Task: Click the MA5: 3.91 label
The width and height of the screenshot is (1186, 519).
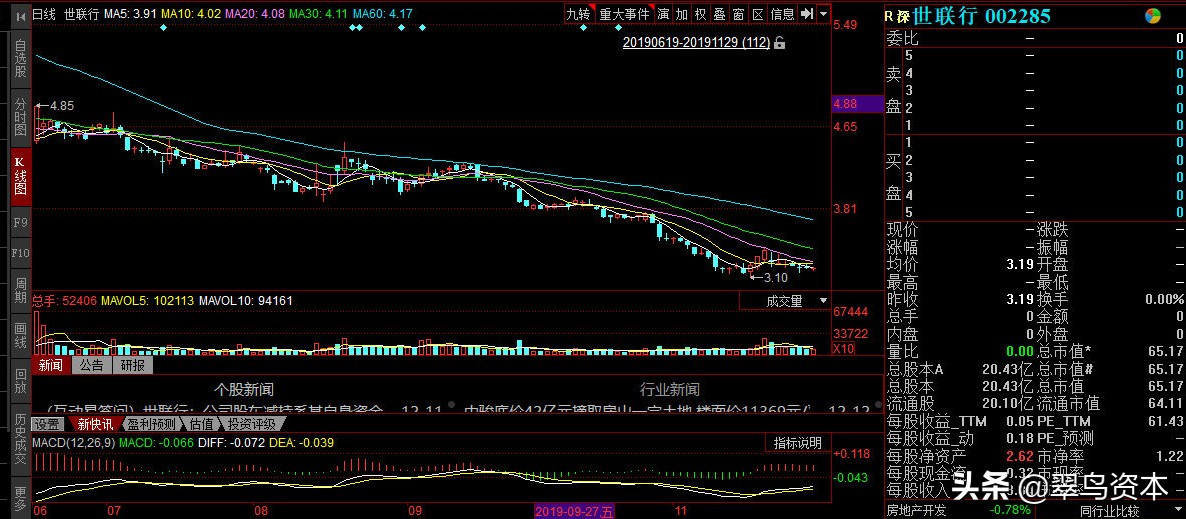Action: click(131, 14)
